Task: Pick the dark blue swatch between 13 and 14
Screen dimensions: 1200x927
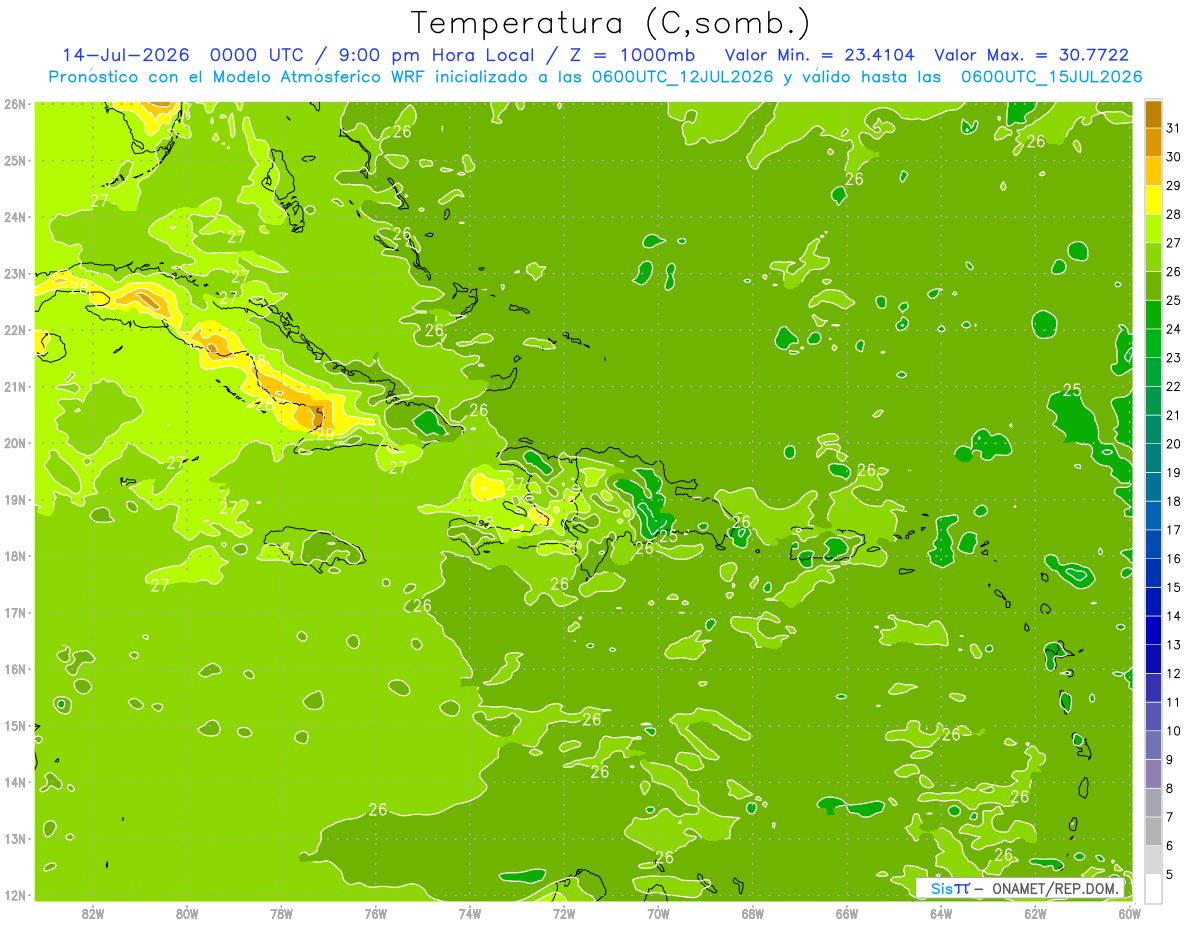Action: [1152, 630]
